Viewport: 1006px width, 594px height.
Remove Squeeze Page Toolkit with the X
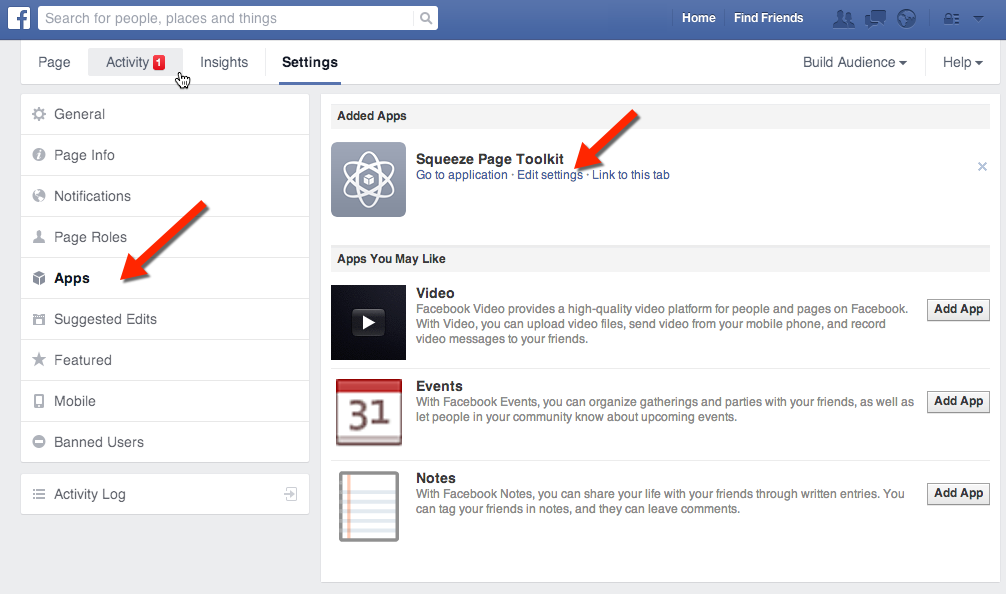(982, 167)
